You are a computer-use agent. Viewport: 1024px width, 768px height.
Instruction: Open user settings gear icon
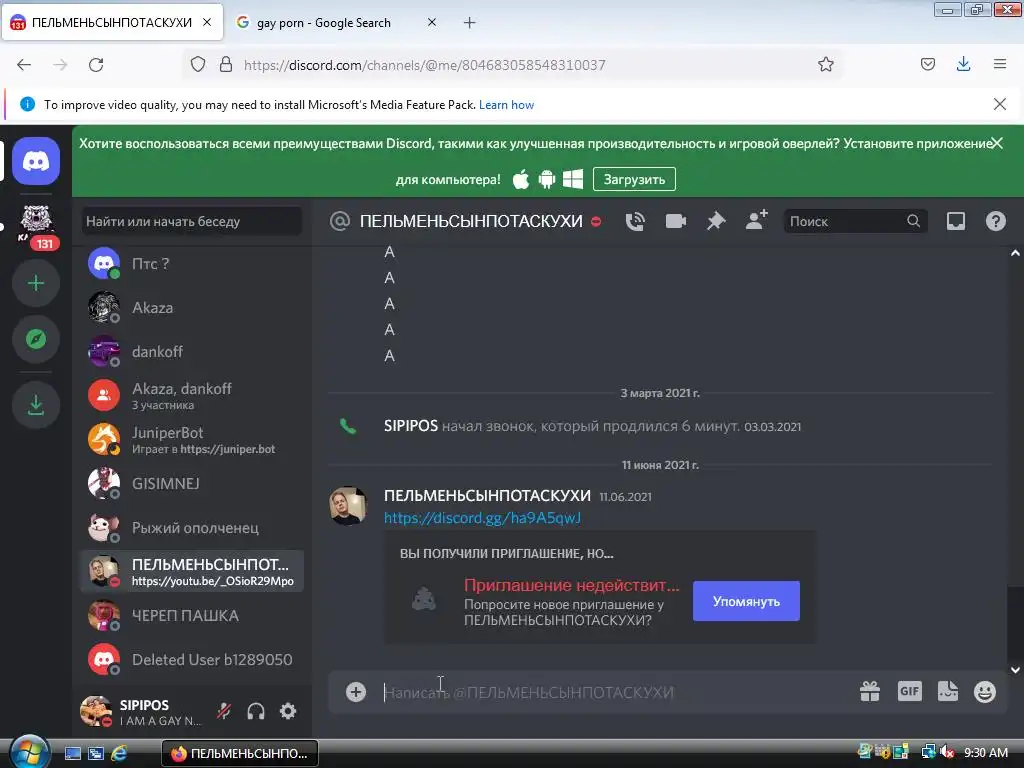[288, 711]
